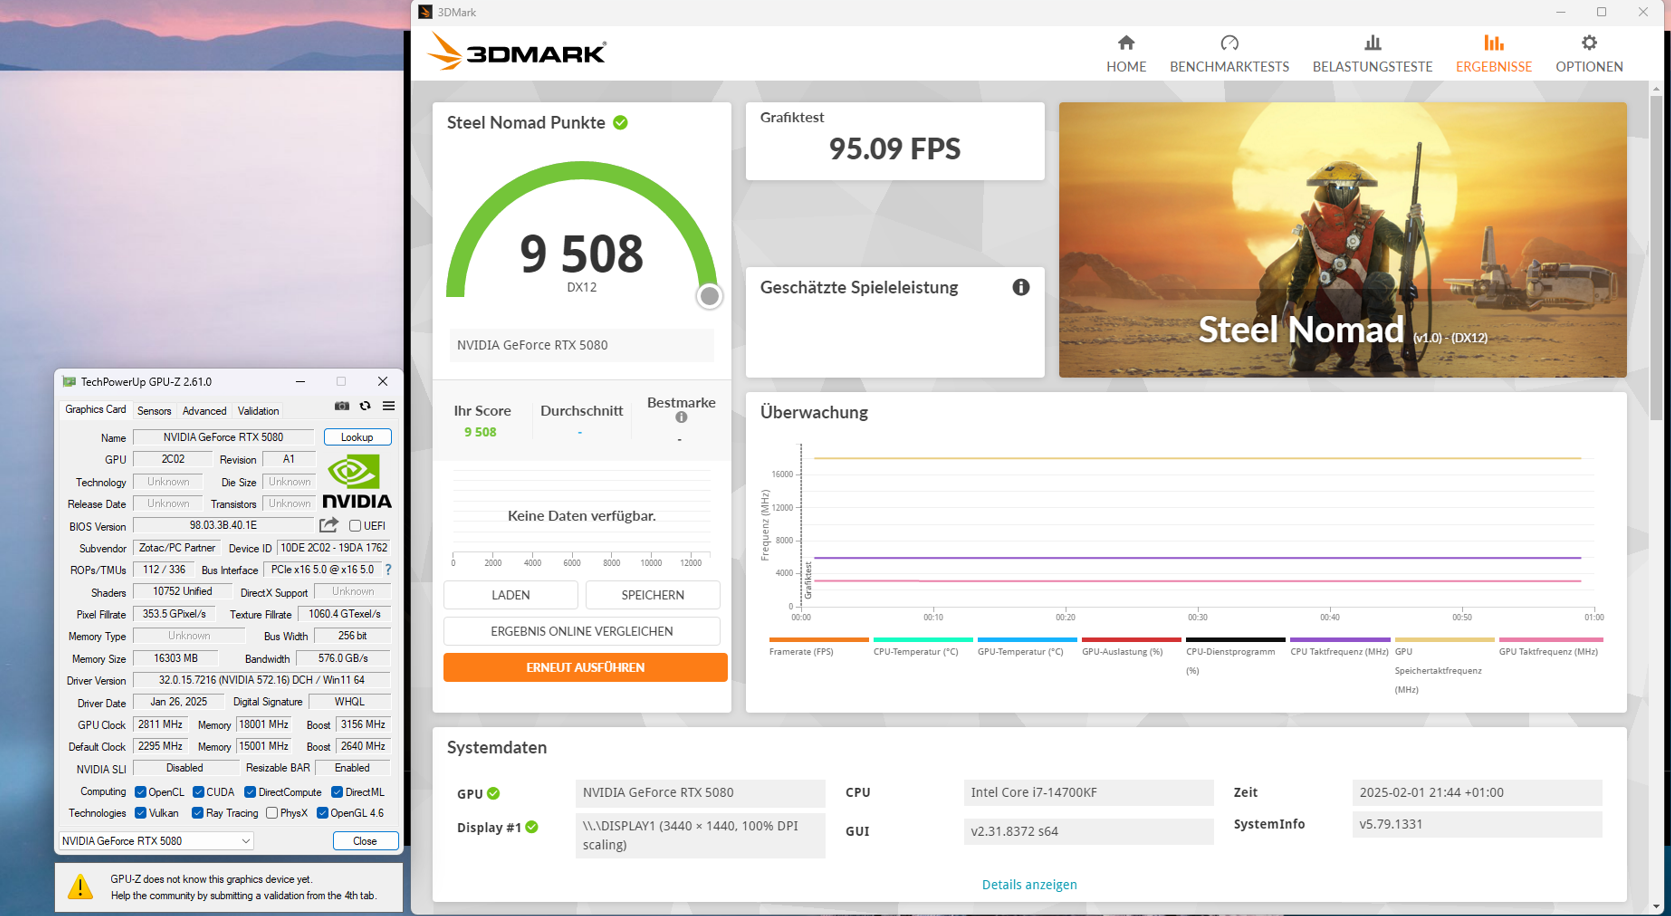The height and width of the screenshot is (916, 1671).
Task: Click ERGEBNIS ONLINE VERGLEICHEN
Action: 582,631
